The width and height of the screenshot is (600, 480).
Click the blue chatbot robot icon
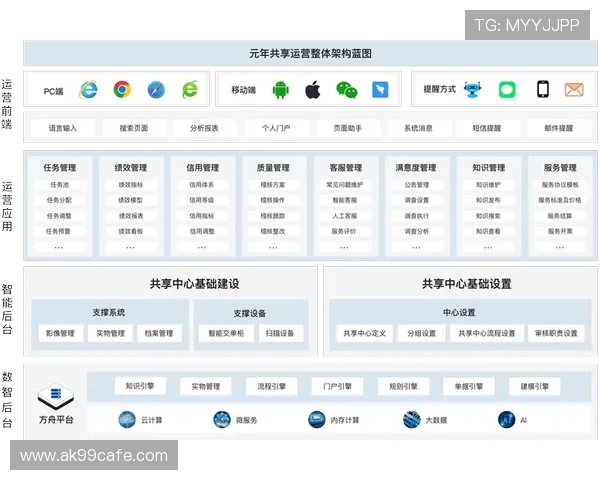[473, 90]
